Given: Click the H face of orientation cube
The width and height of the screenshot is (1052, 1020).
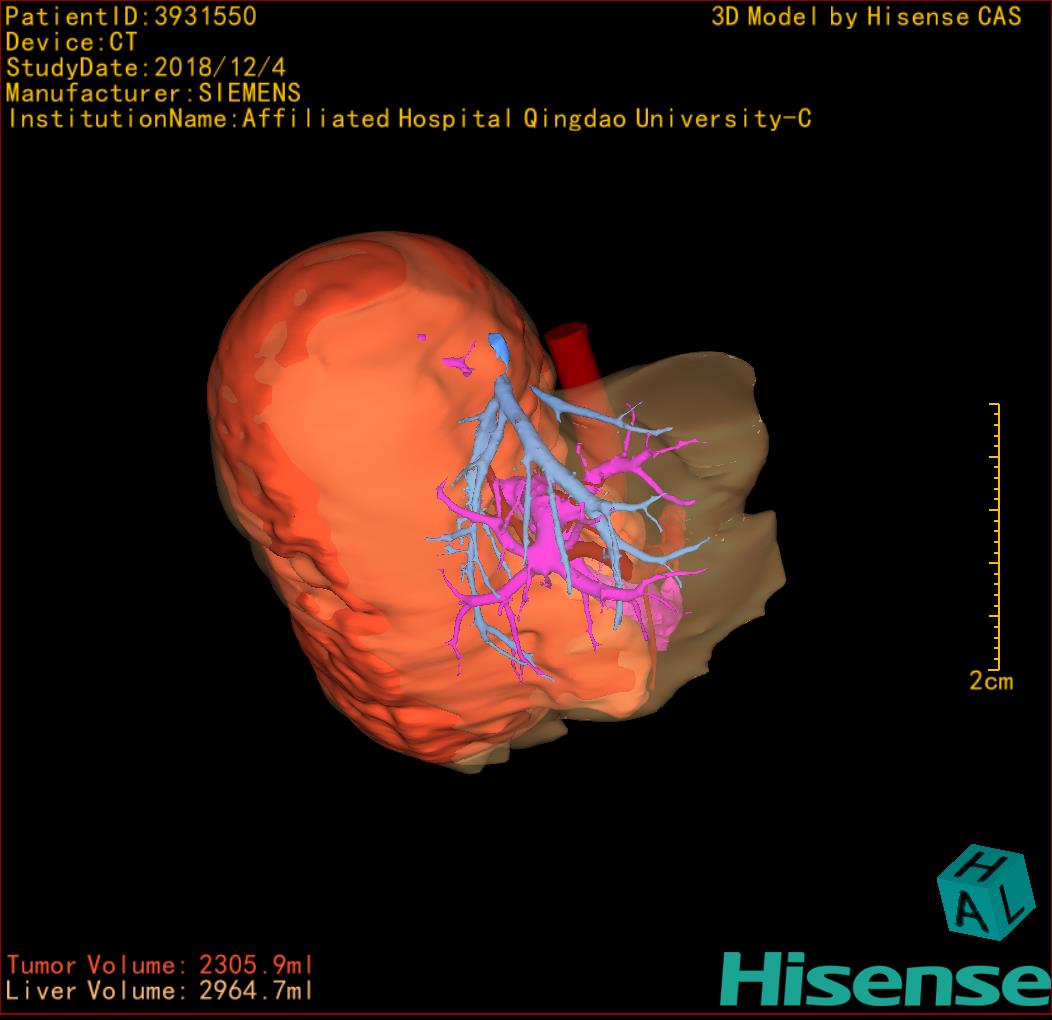Looking at the screenshot, I should pos(981,866).
